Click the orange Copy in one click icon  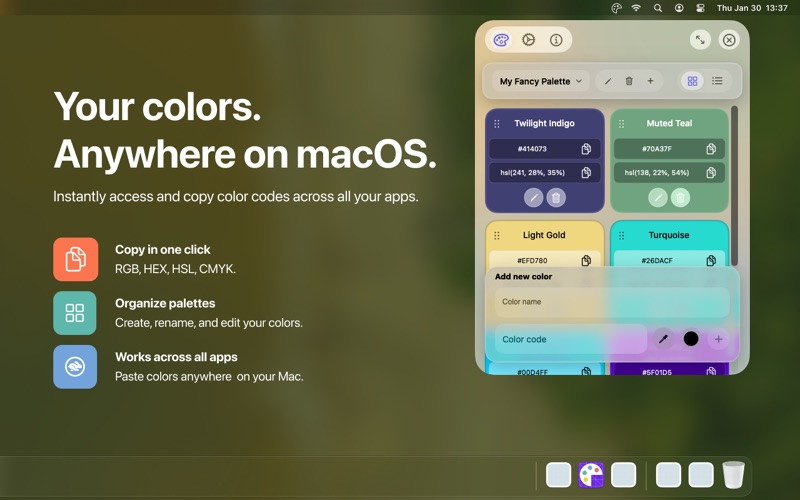pos(76,259)
